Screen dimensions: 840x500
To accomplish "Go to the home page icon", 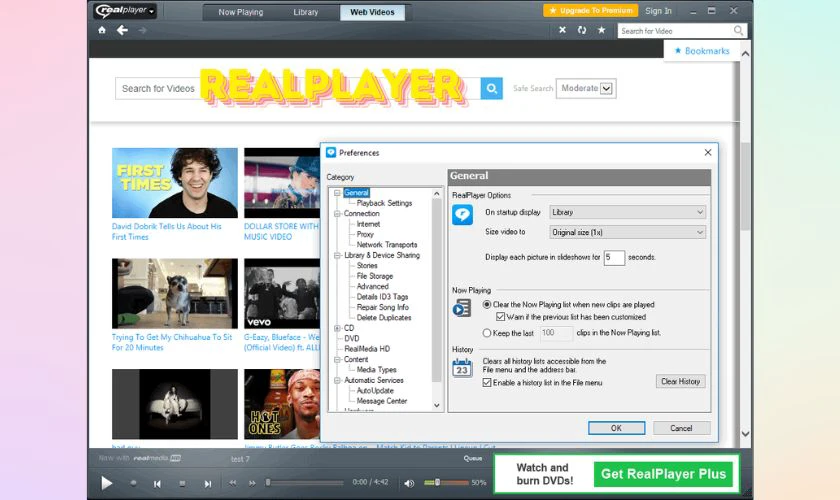I will pyautogui.click(x=102, y=30).
